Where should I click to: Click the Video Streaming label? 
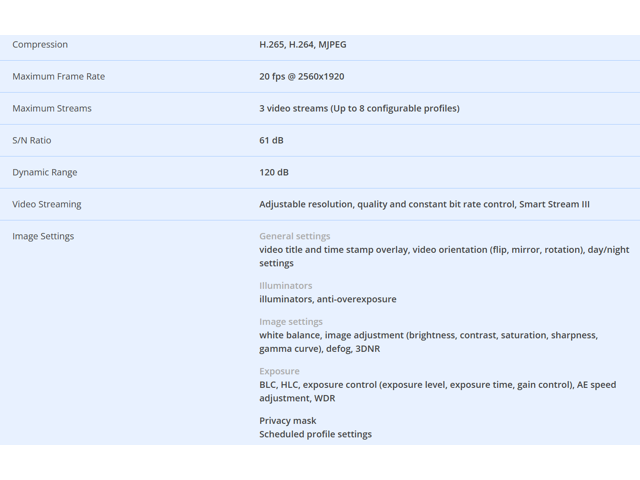click(47, 205)
